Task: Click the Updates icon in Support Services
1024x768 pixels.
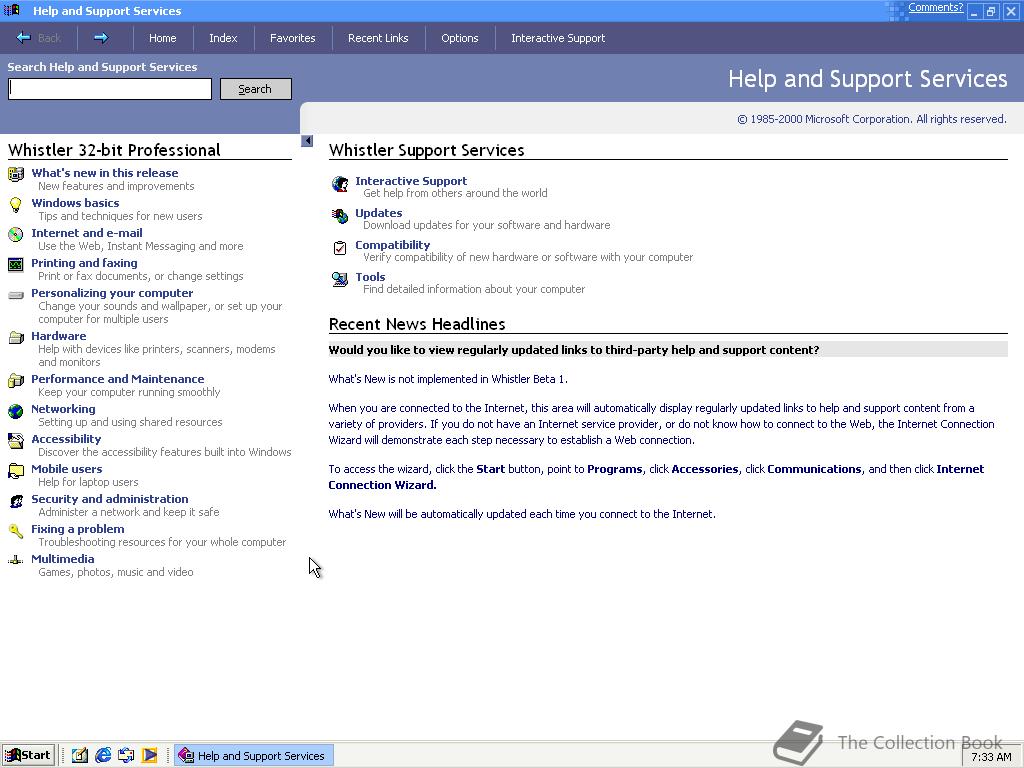Action: [x=340, y=216]
